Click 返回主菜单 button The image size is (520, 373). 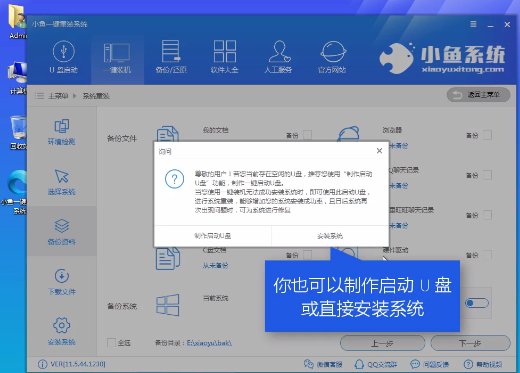tap(478, 95)
